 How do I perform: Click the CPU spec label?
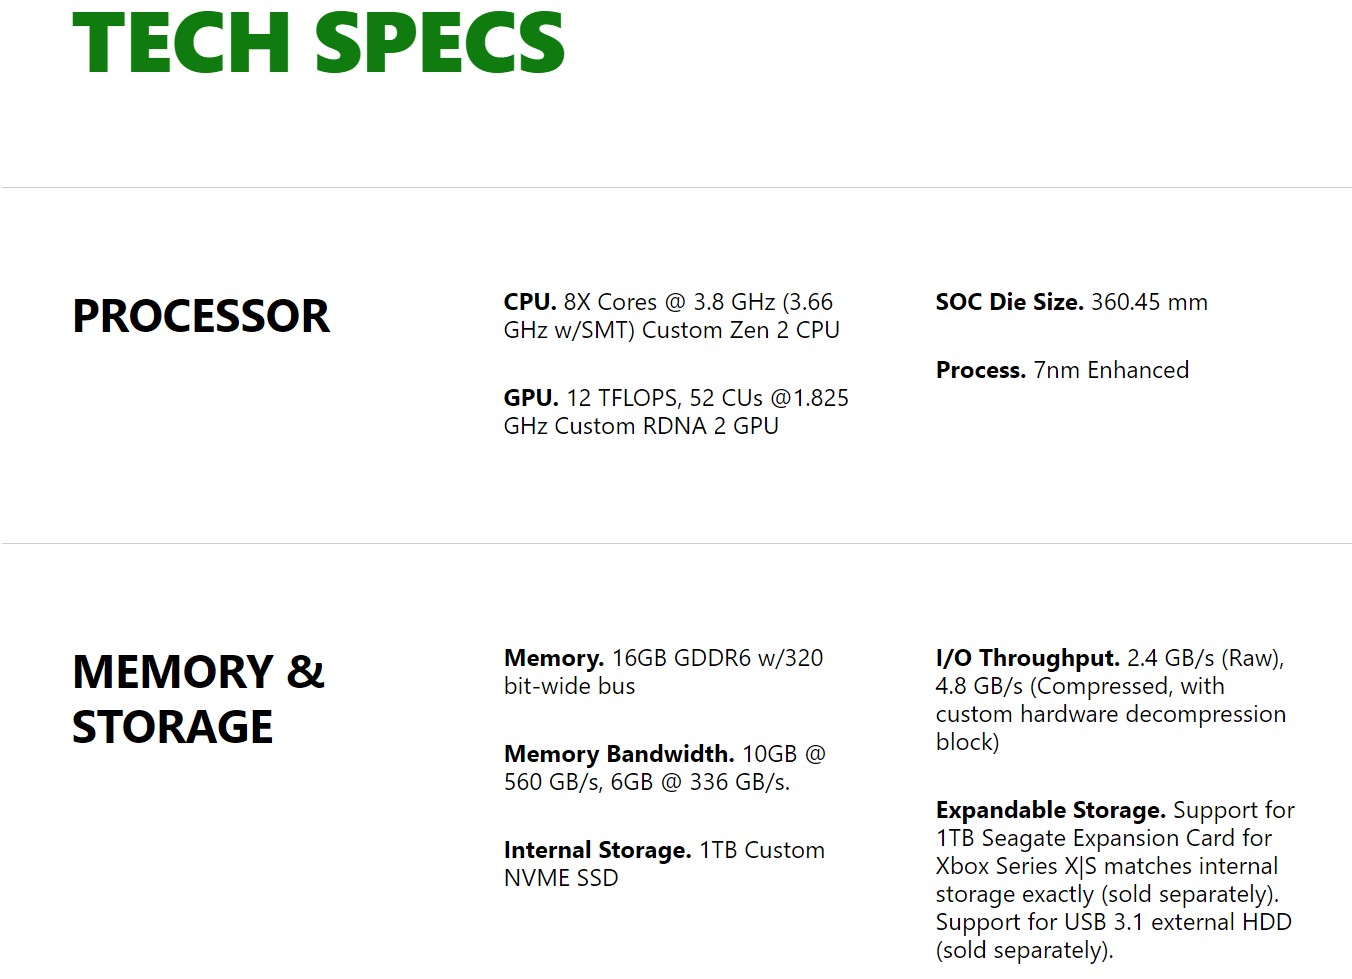(530, 302)
